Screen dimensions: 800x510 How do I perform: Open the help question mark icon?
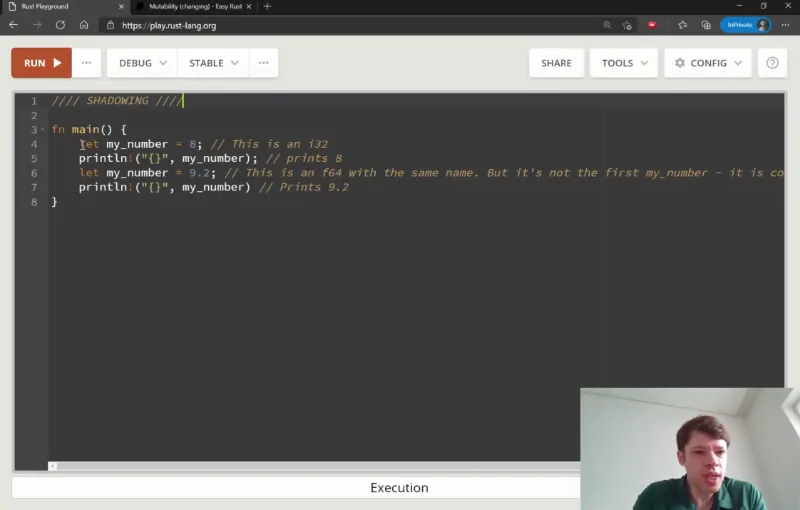pyautogui.click(x=772, y=63)
